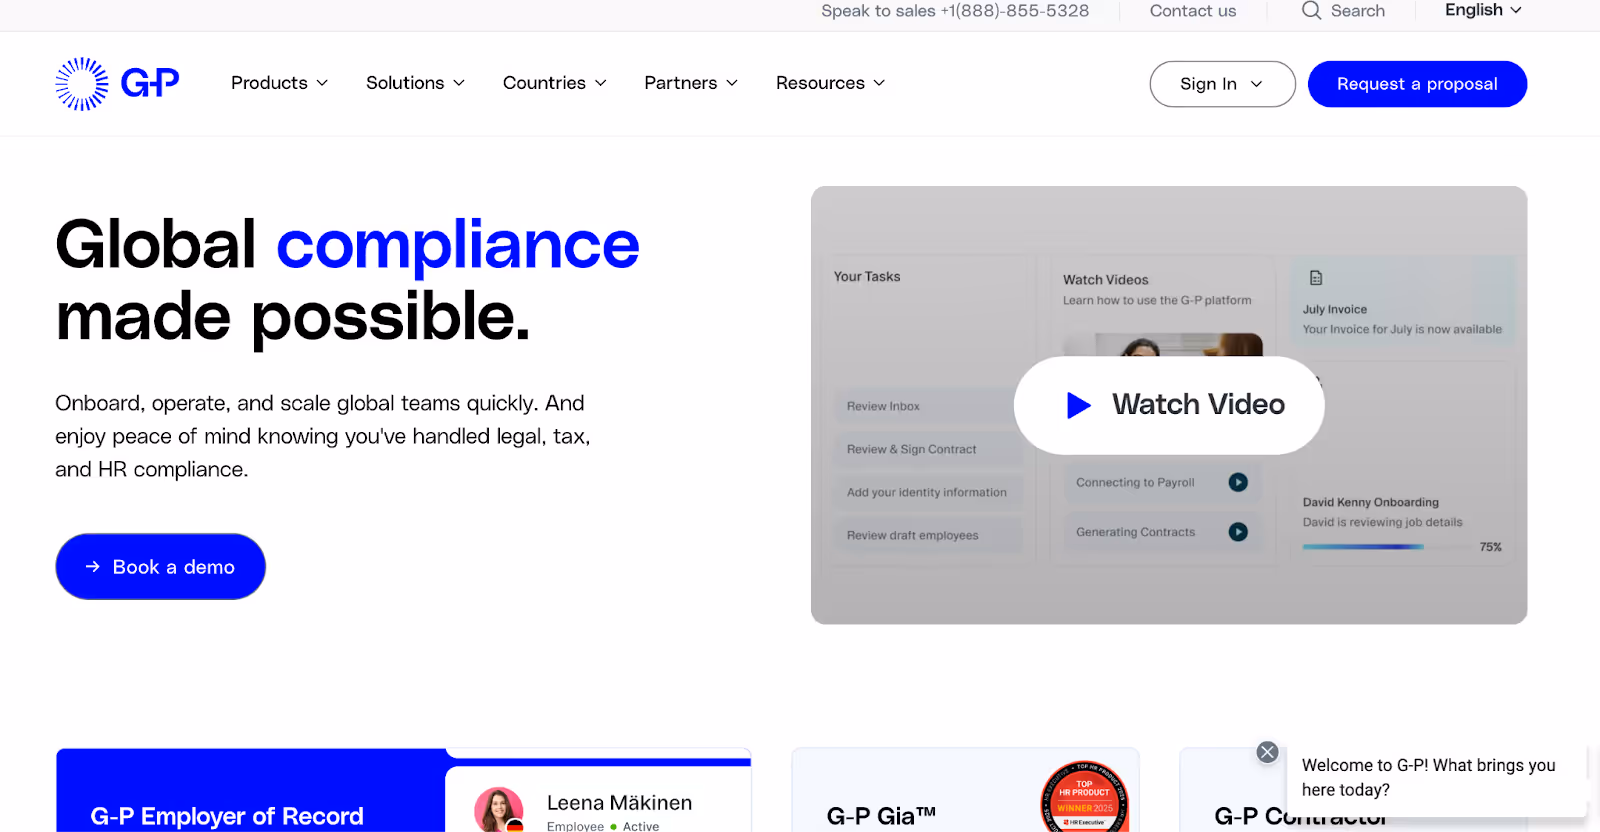The height and width of the screenshot is (832, 1600).
Task: Select Add your identity information task
Action: 927,492
